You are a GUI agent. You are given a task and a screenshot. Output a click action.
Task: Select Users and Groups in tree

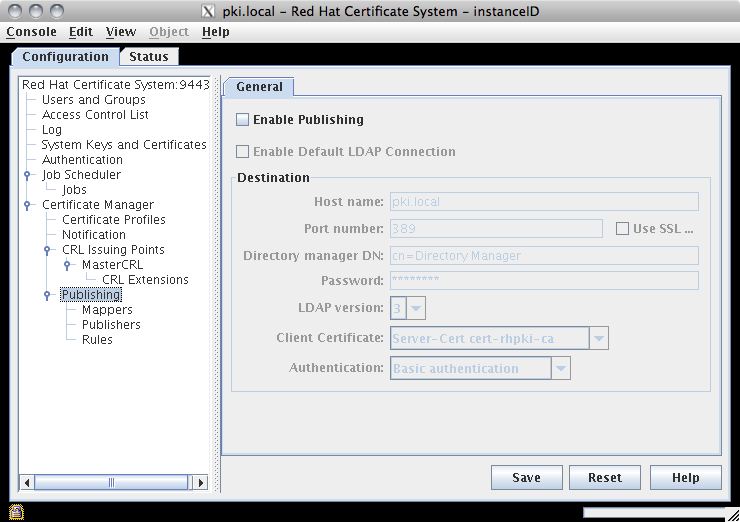pyautogui.click(x=93, y=100)
